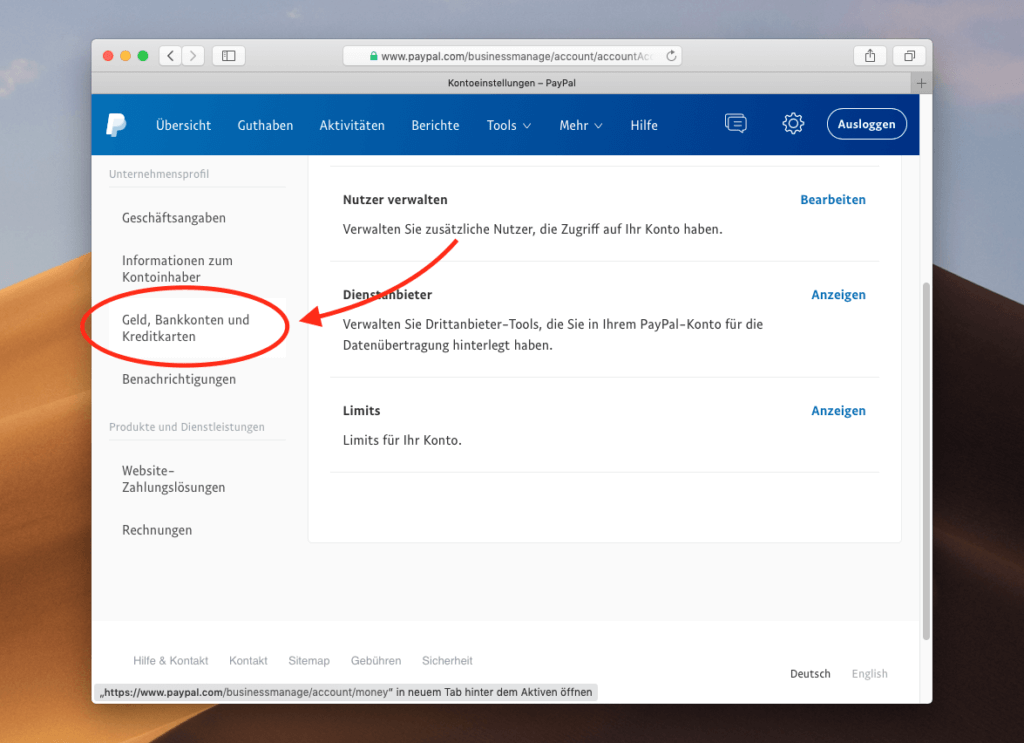Select Deutsch as the page language
Screen dimensions: 1024x743
pos(810,673)
